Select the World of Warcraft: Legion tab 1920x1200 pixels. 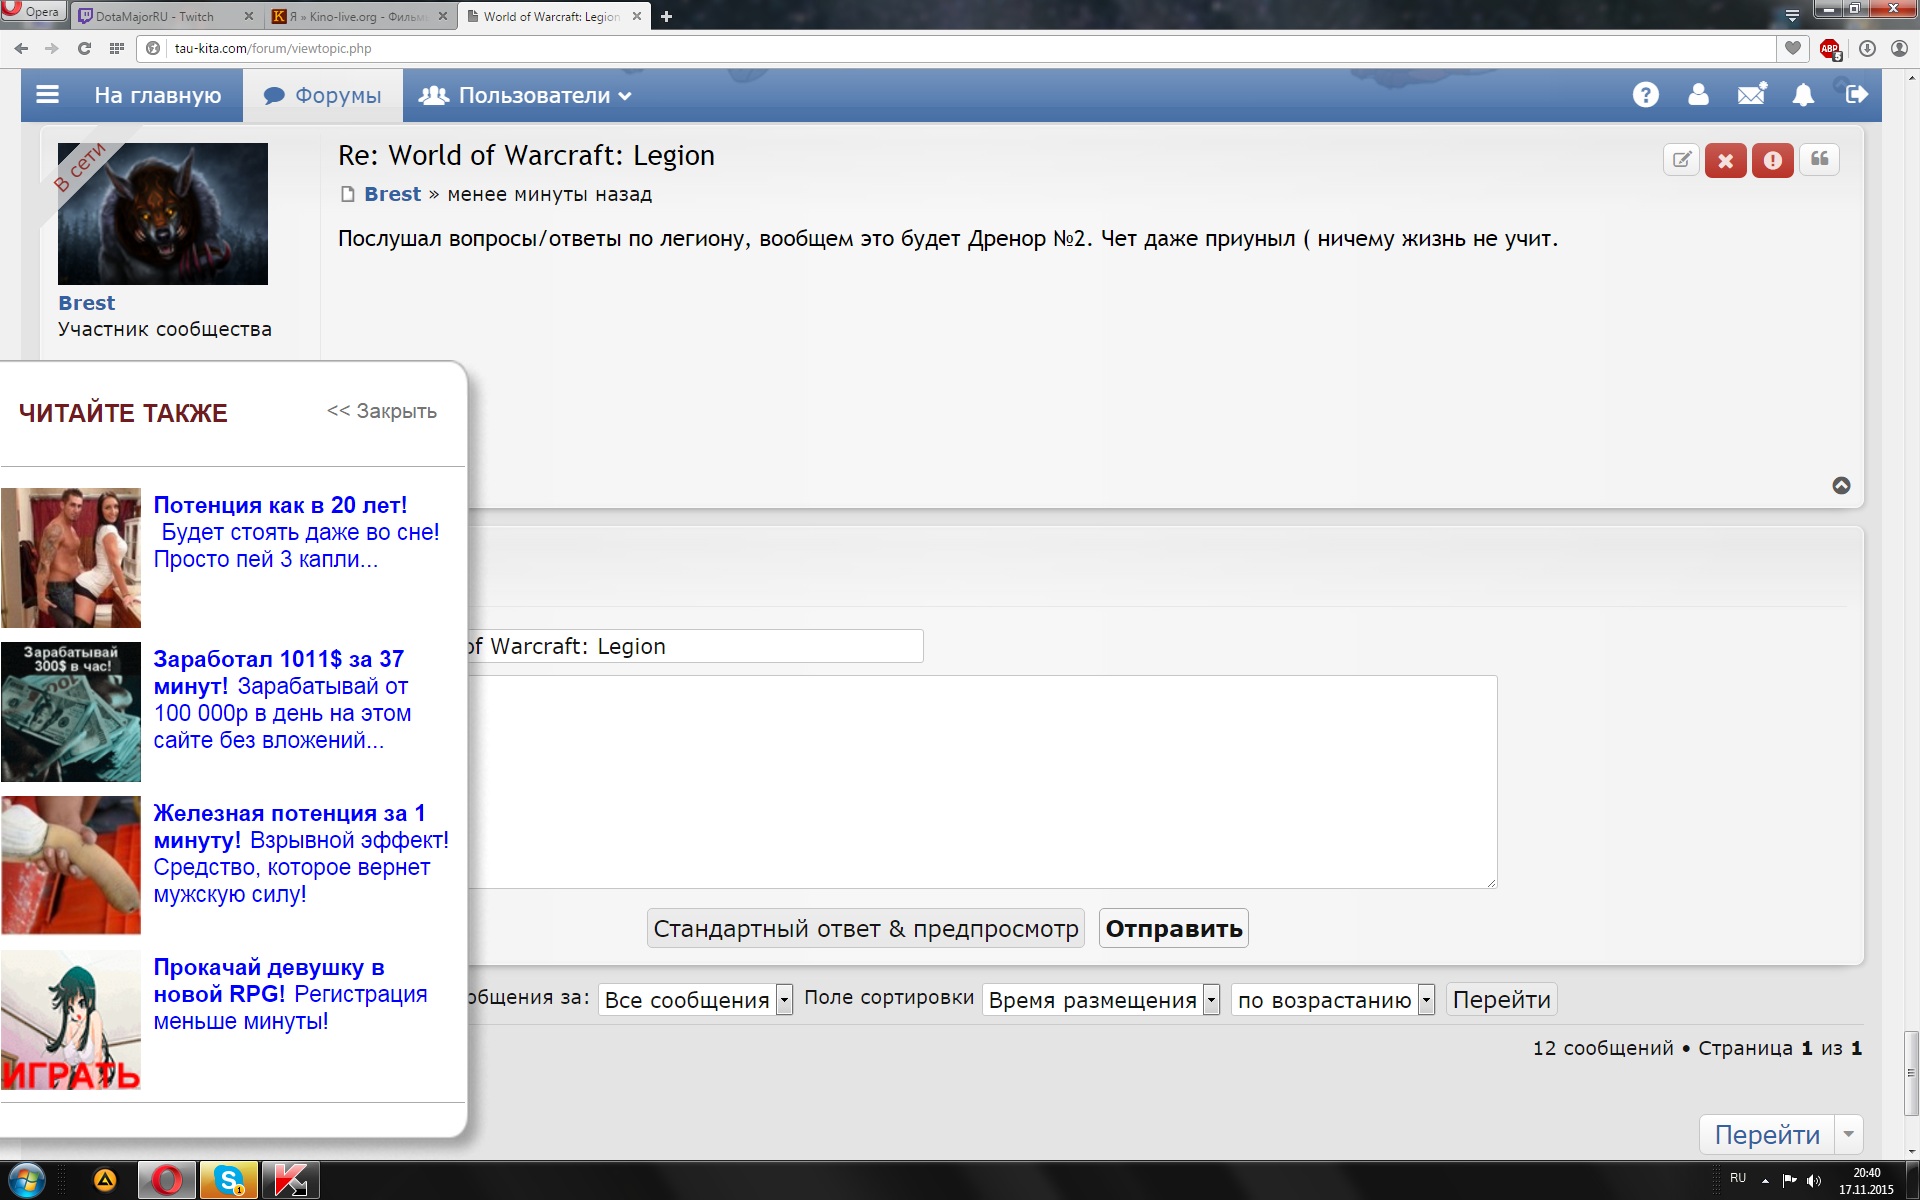tap(551, 16)
